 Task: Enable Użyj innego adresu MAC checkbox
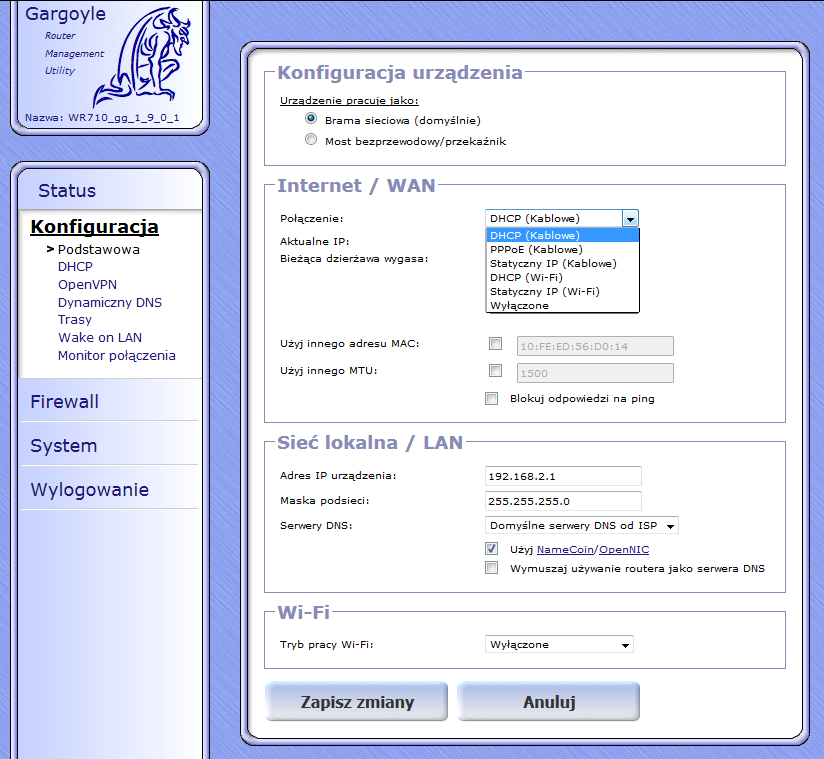point(495,344)
